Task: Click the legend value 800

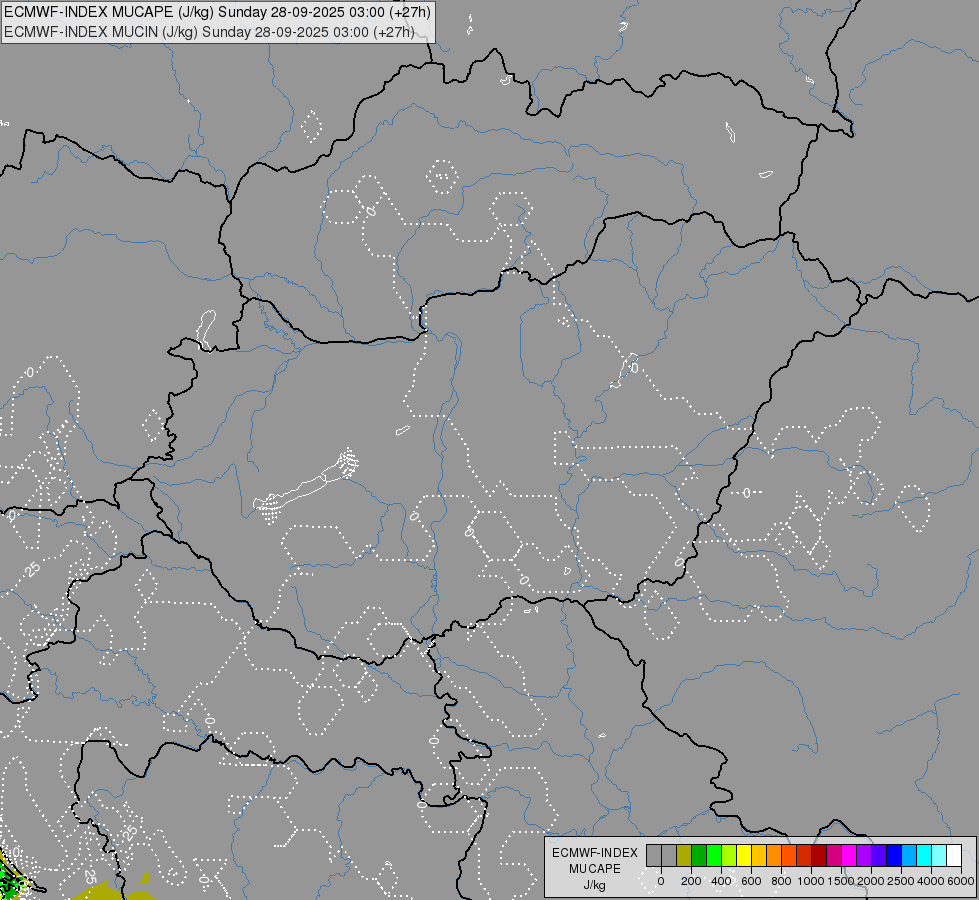Action: pos(781,881)
